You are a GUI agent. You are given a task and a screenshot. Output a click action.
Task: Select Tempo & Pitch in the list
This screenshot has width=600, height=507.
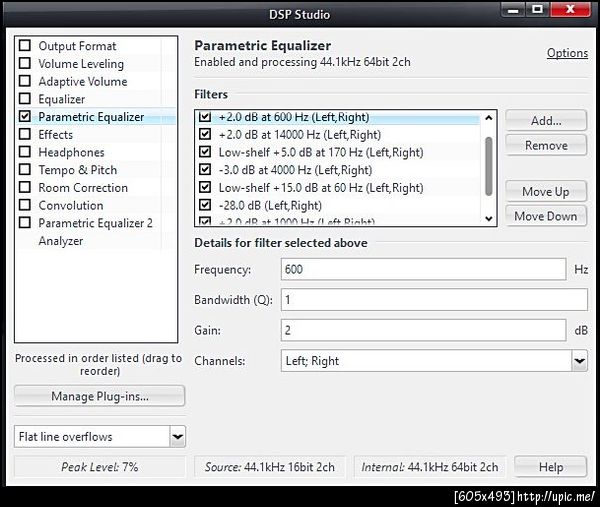click(x=78, y=170)
